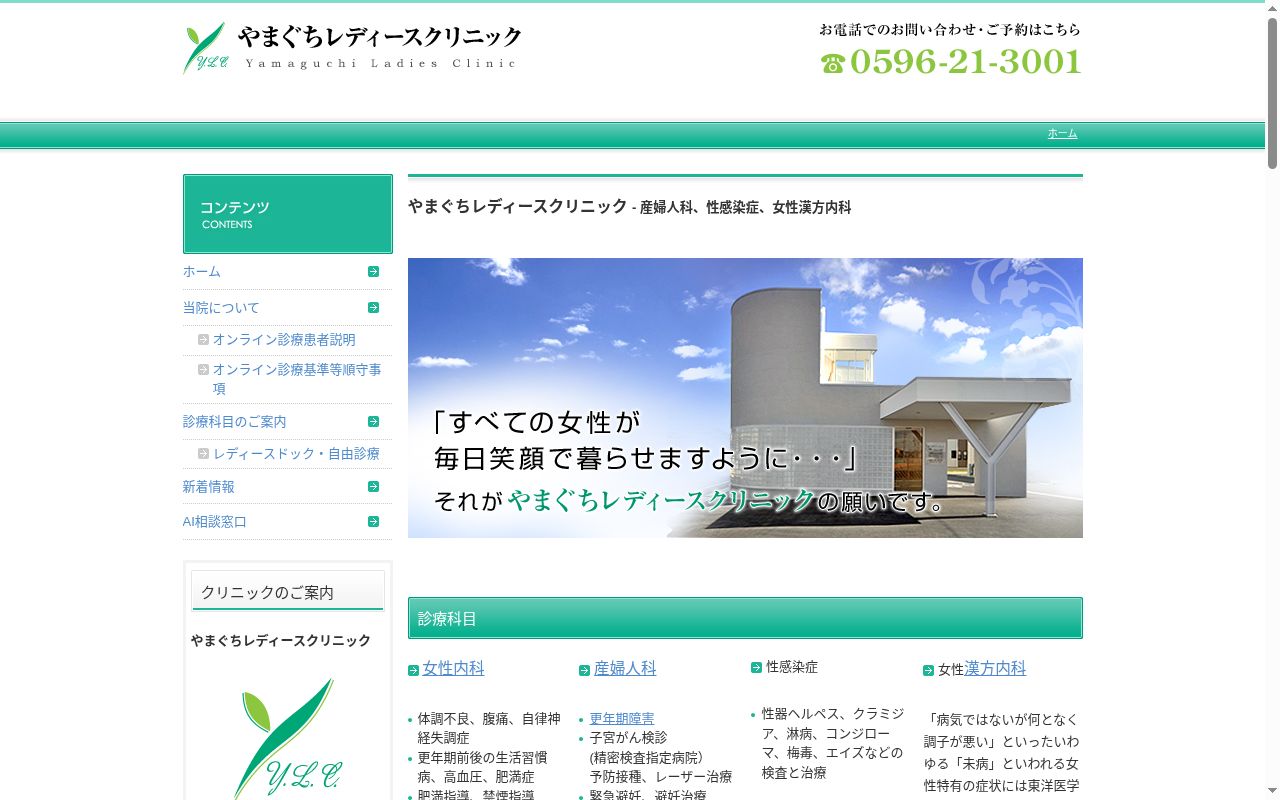Follow the 産婦人科 department link
The image size is (1280, 800).
point(626,669)
